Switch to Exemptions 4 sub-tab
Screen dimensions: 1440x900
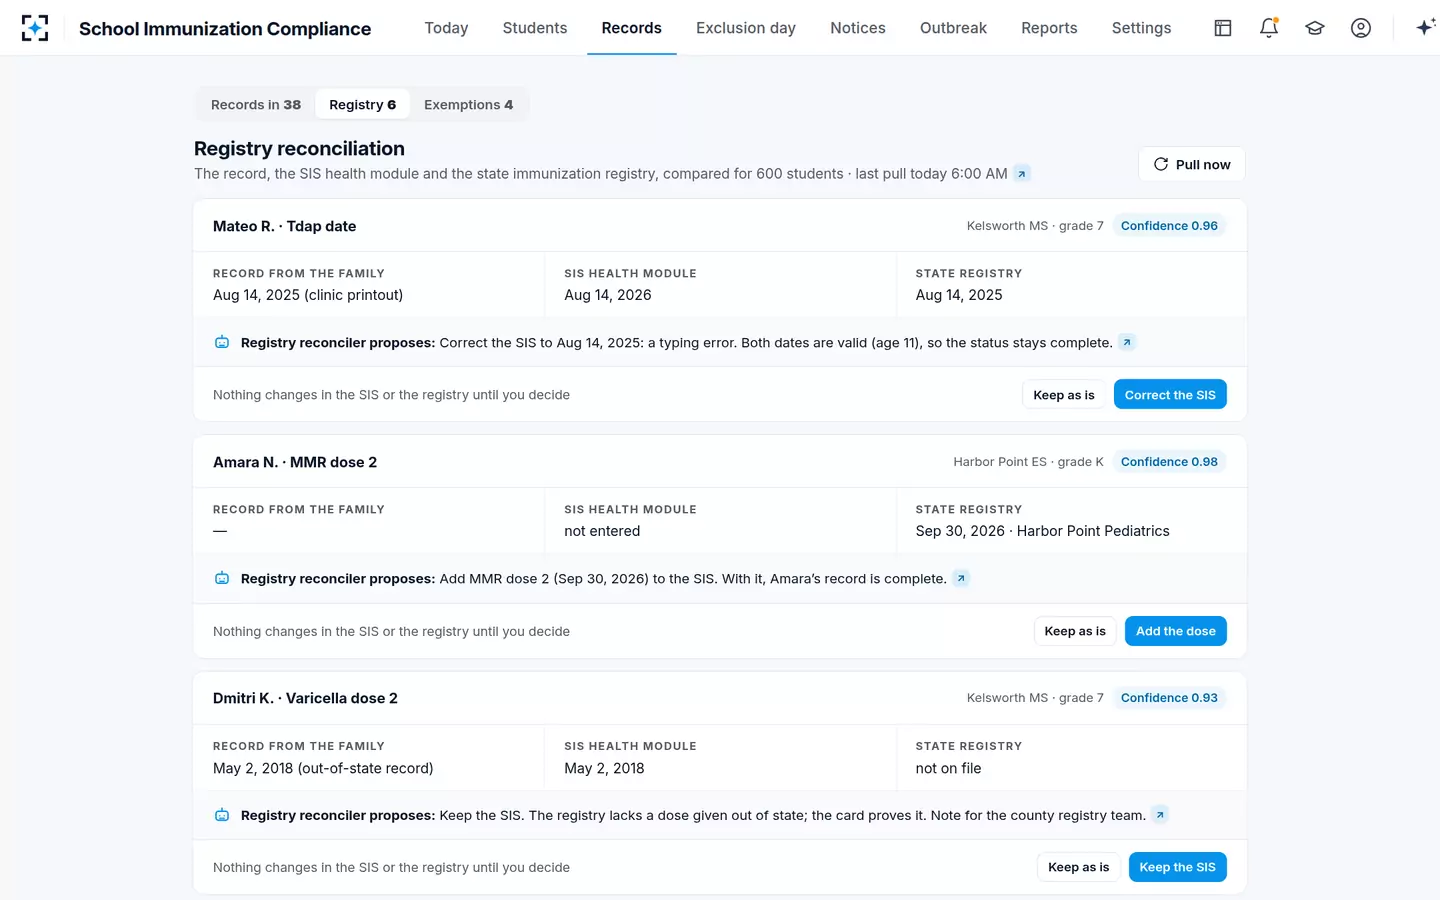[x=468, y=105]
